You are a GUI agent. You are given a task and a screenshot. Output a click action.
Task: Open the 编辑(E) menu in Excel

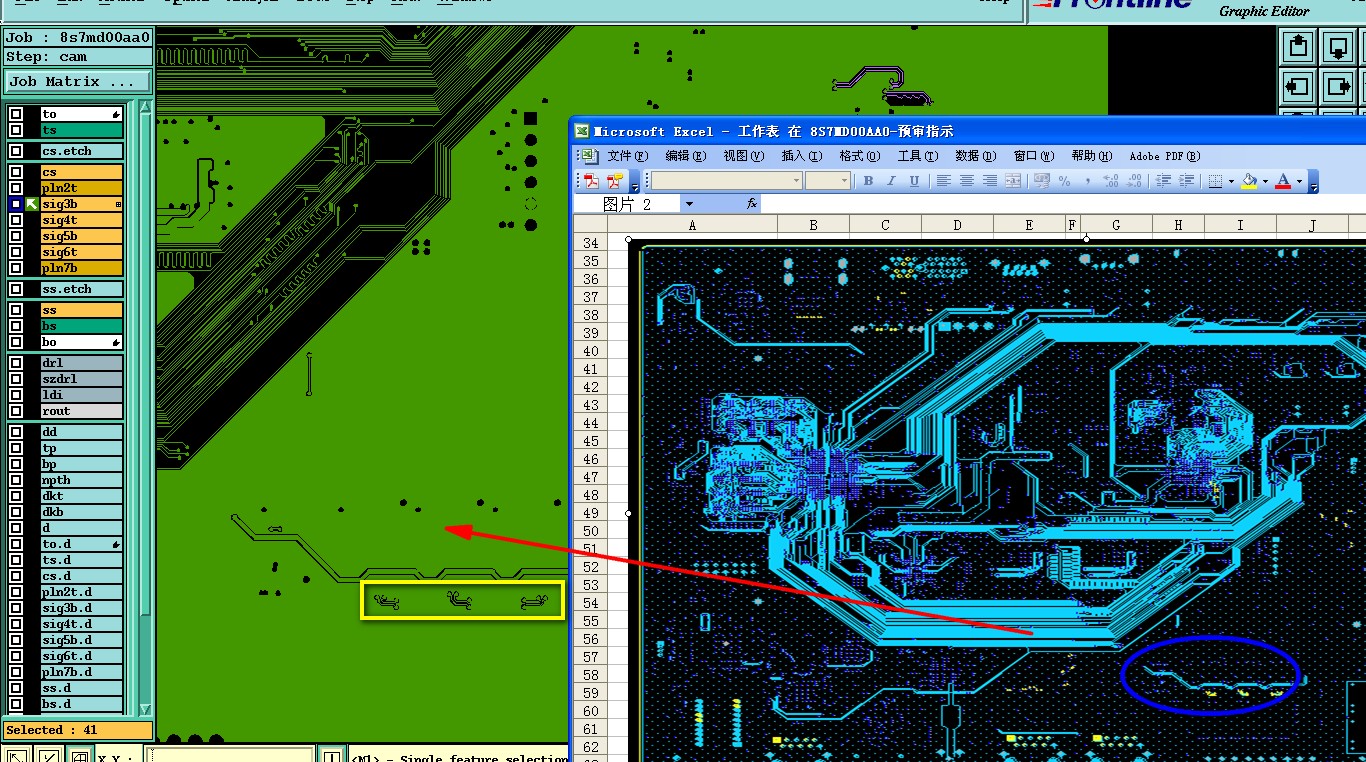(x=685, y=156)
